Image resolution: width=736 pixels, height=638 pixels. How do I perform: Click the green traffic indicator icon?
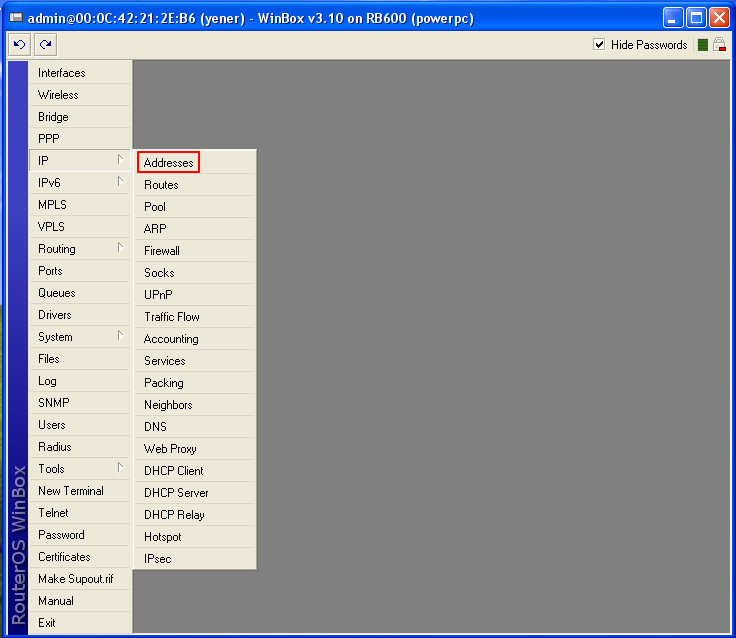[x=703, y=45]
